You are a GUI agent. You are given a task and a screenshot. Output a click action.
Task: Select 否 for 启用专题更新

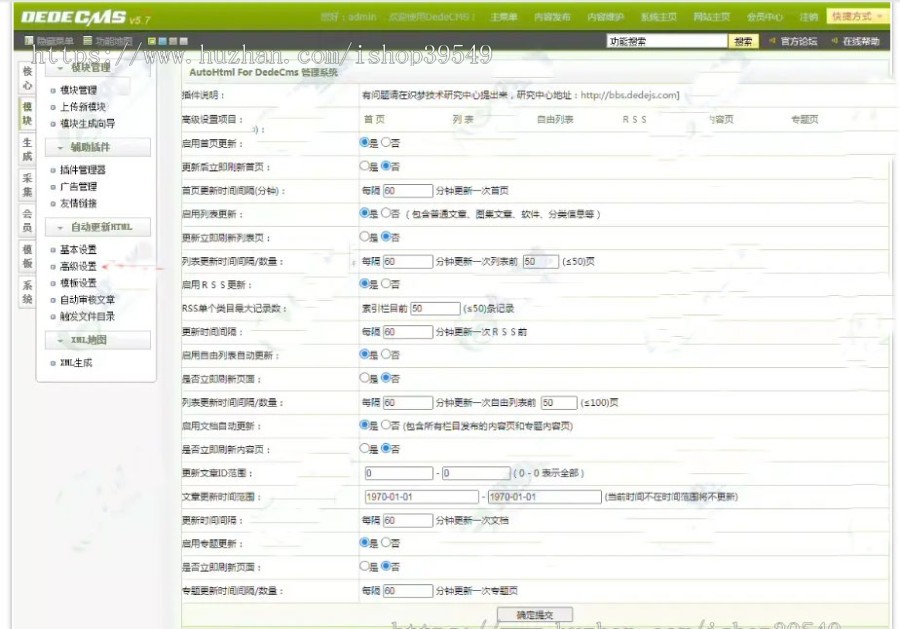386,542
